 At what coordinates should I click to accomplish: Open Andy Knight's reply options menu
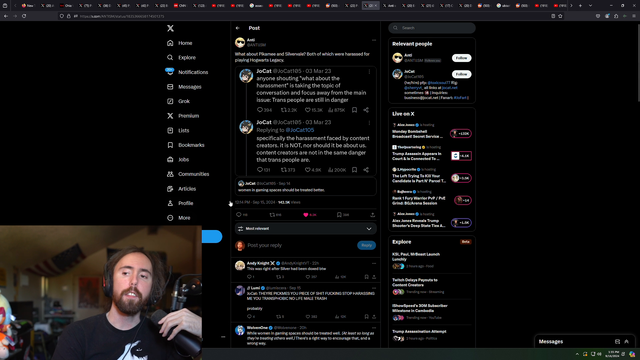click(373, 263)
